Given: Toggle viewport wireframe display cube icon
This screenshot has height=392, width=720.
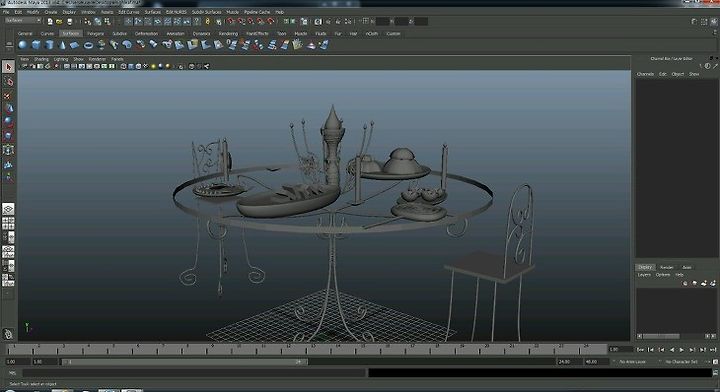Looking at the screenshot, I should tap(124, 66).
